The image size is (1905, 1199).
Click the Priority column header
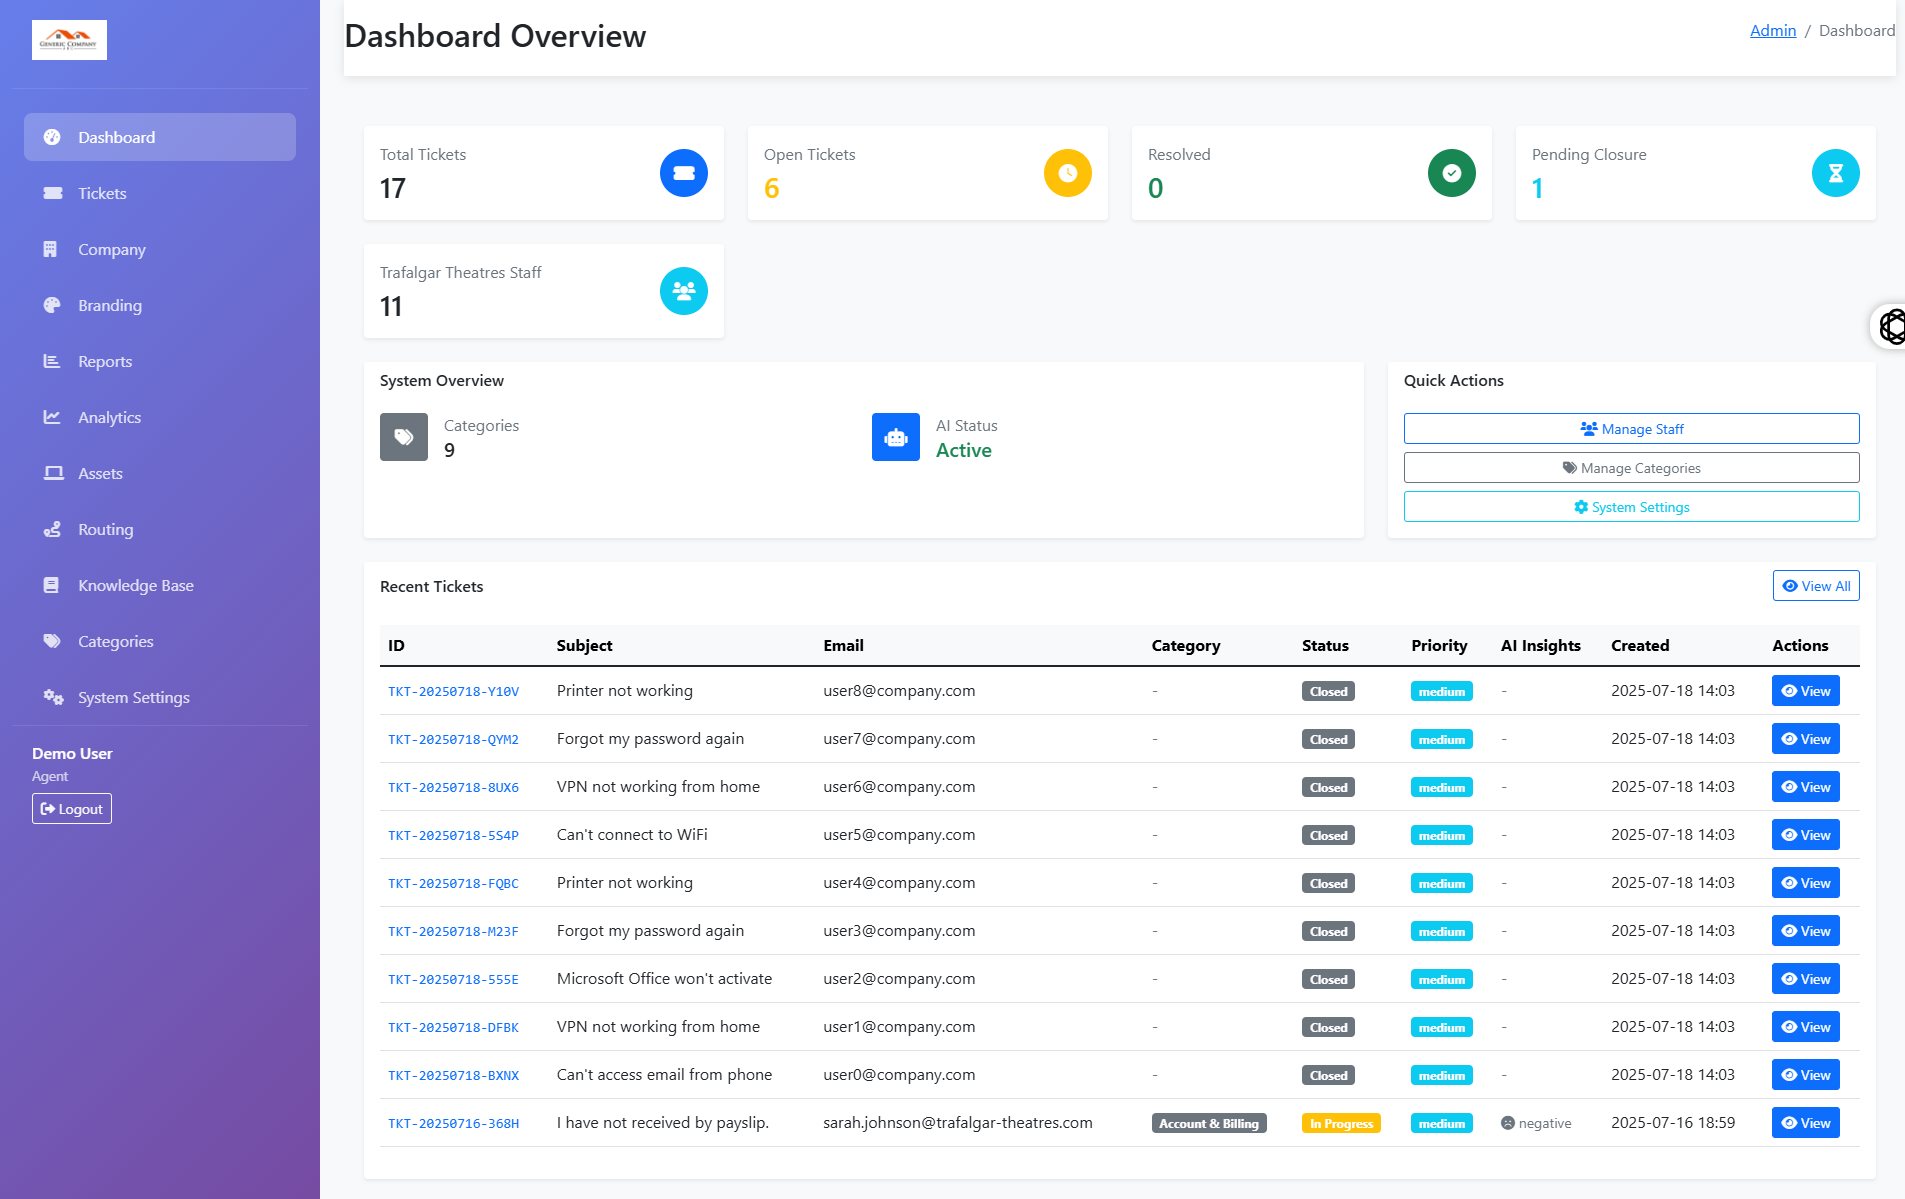[x=1439, y=645]
